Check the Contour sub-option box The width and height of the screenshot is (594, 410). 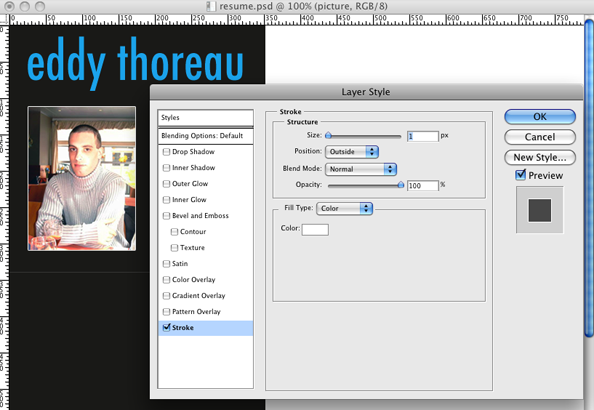(174, 232)
